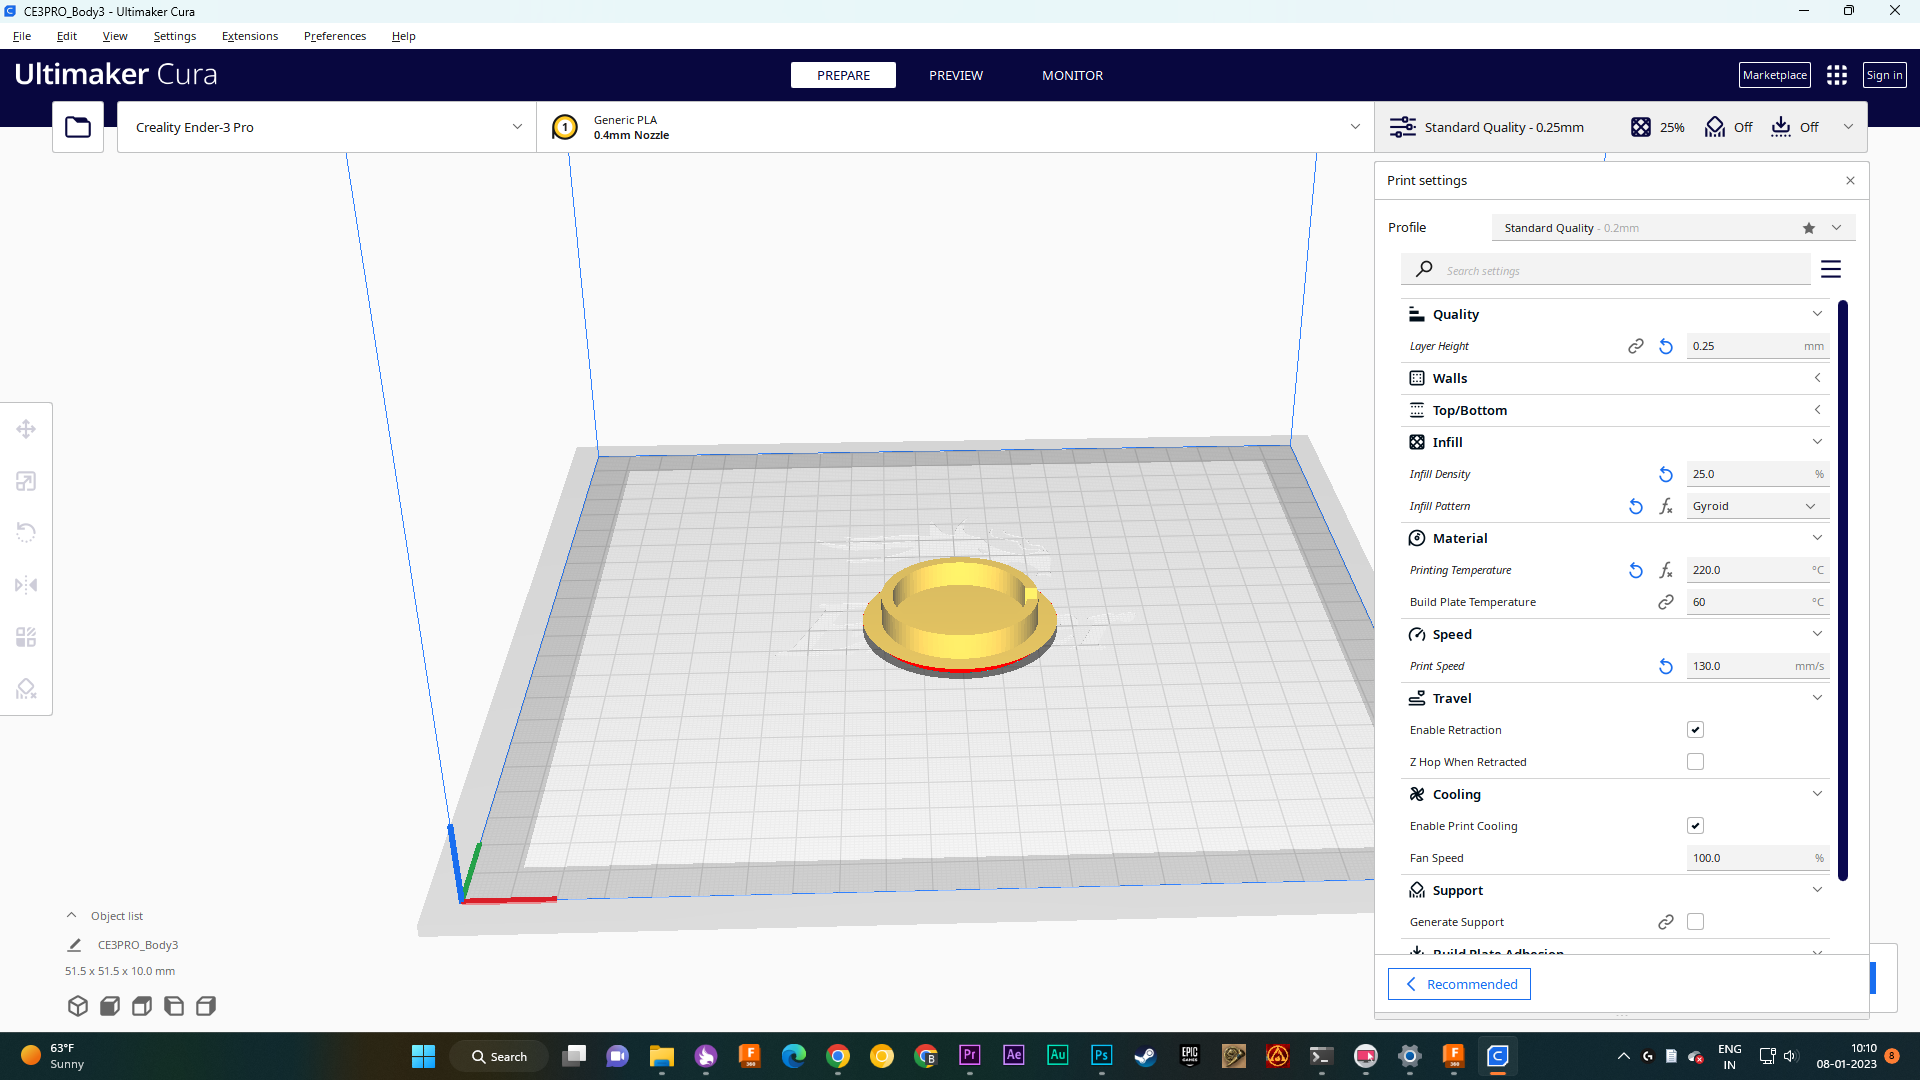Select the Mirror tool in the left toolbar
The height and width of the screenshot is (1080, 1920).
[x=26, y=585]
